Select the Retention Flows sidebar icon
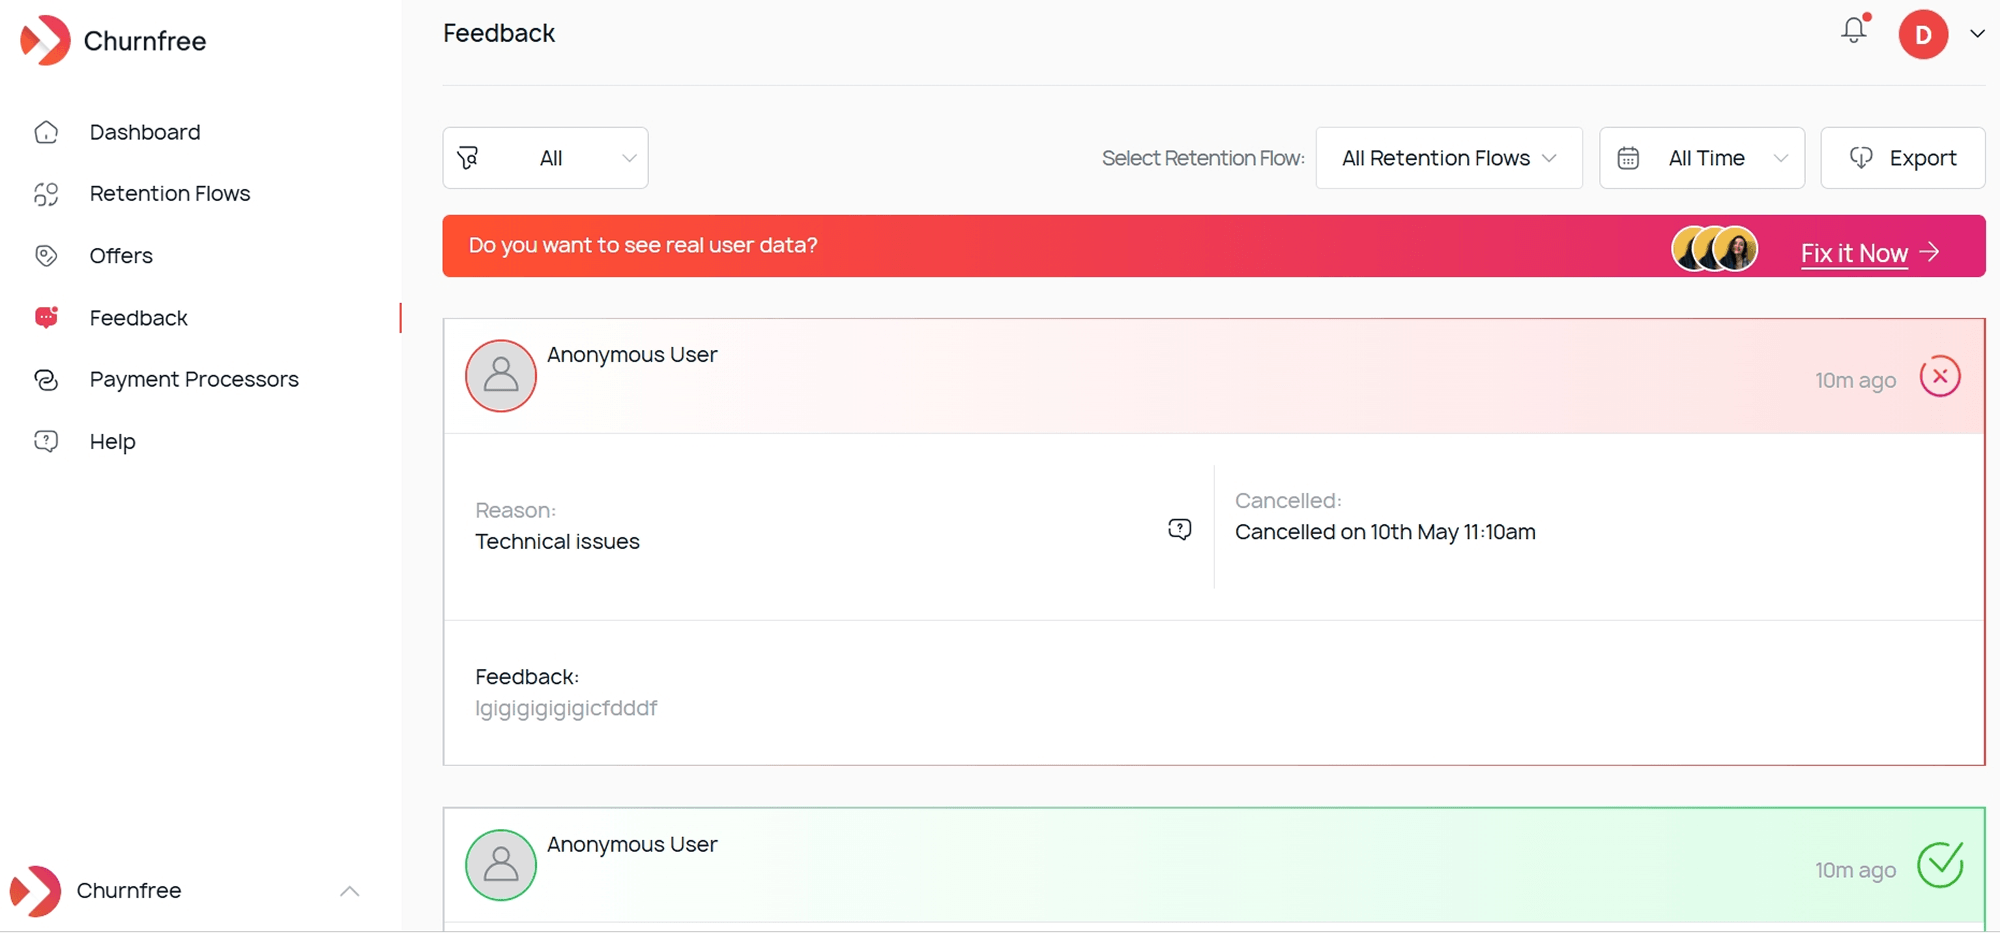2000x933 pixels. click(46, 194)
